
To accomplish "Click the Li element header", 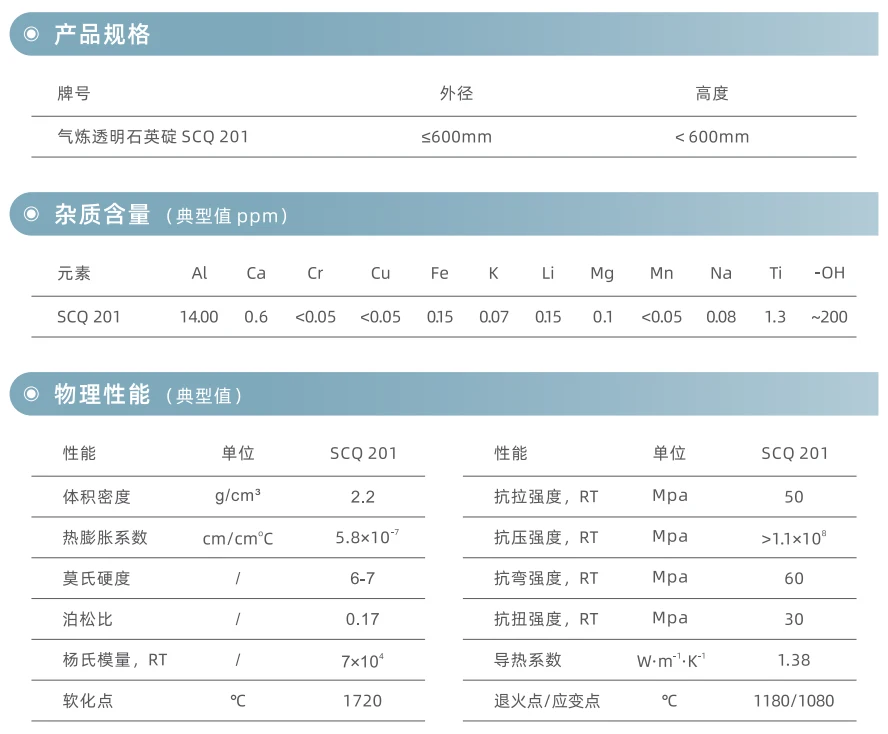I will (x=548, y=273).
